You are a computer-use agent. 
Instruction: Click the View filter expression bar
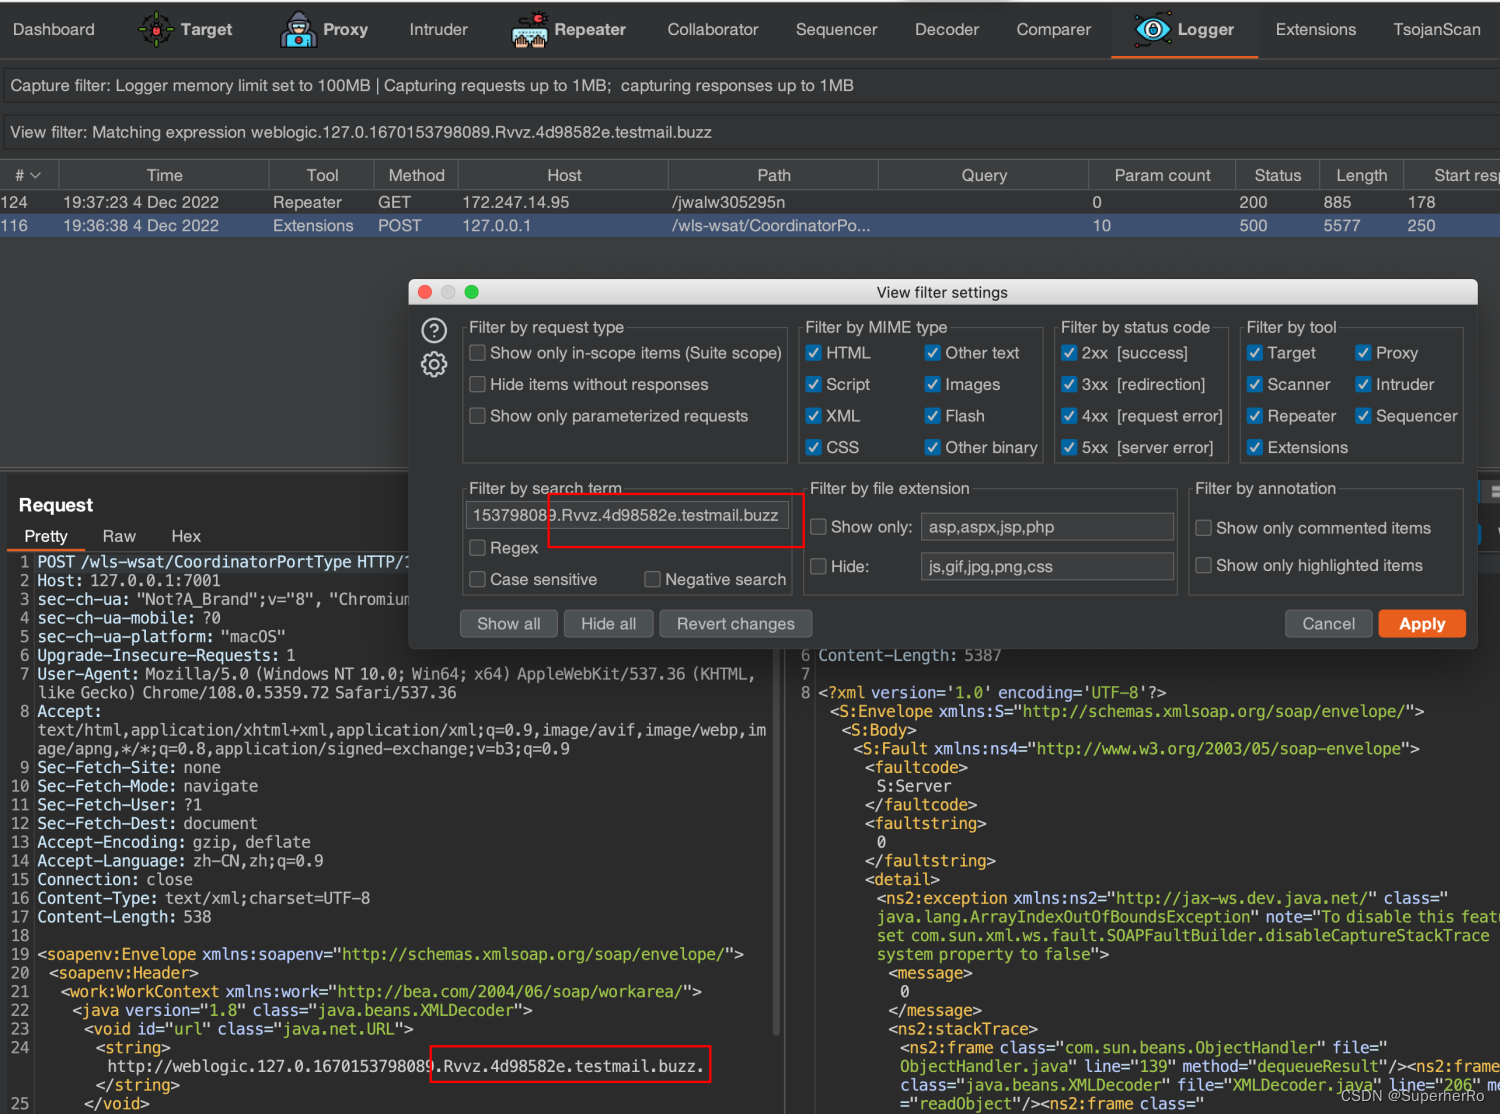[x=750, y=132]
